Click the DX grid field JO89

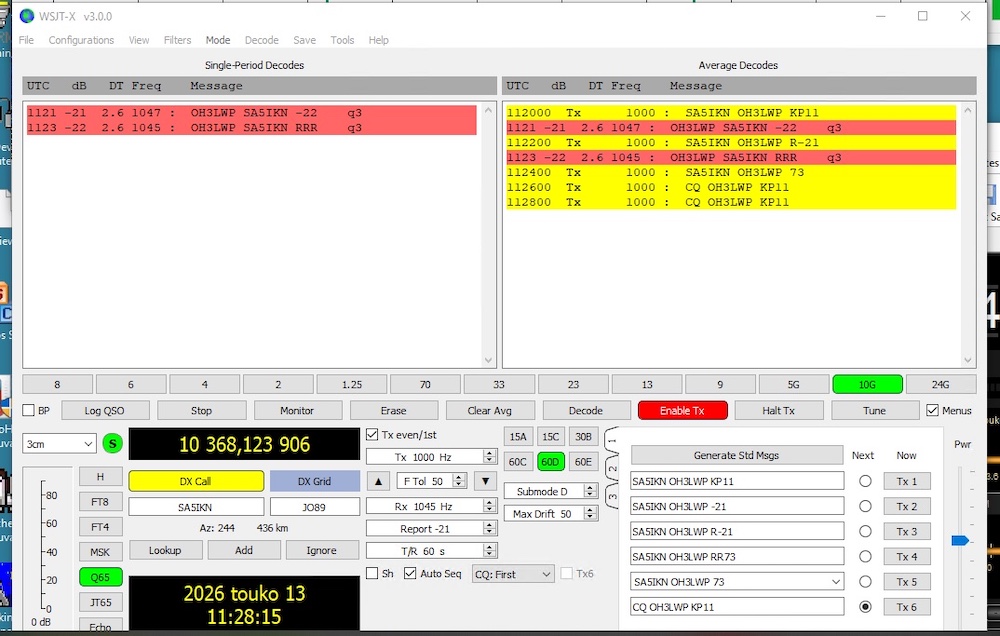click(x=314, y=507)
